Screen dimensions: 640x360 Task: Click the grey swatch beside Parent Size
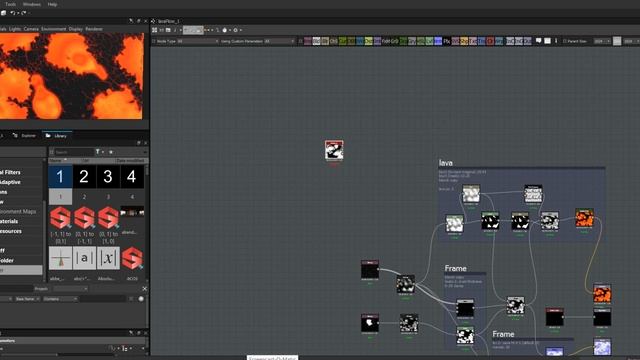[x=617, y=41]
